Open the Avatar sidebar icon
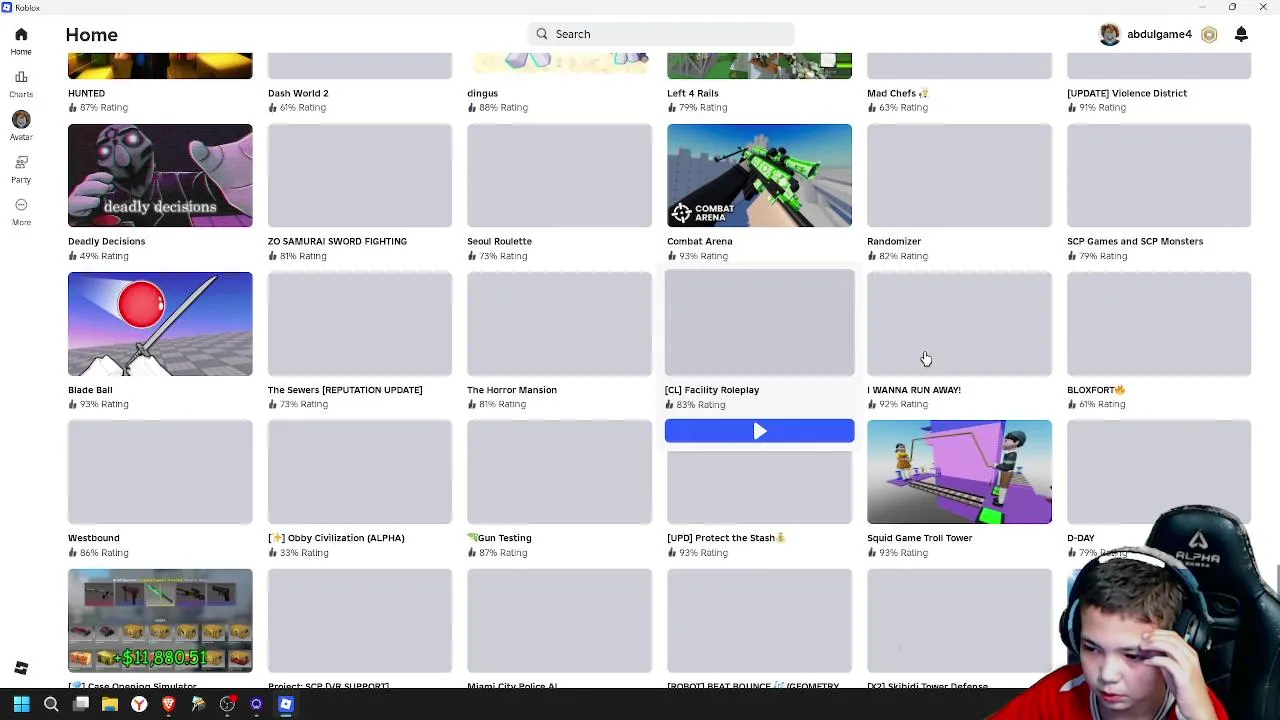The height and width of the screenshot is (720, 1280). [x=21, y=119]
